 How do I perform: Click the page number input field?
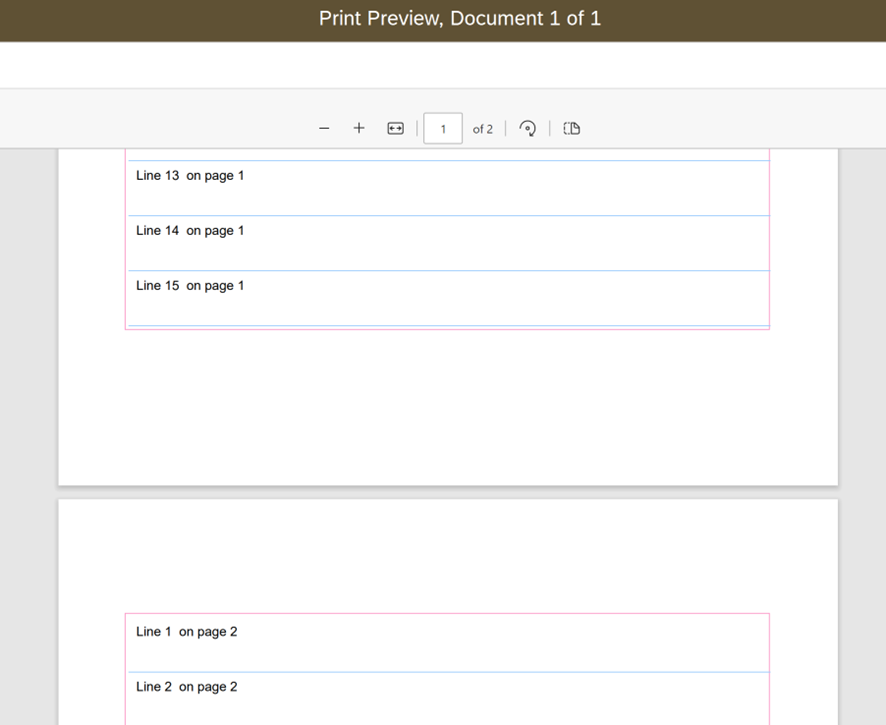click(x=442, y=128)
